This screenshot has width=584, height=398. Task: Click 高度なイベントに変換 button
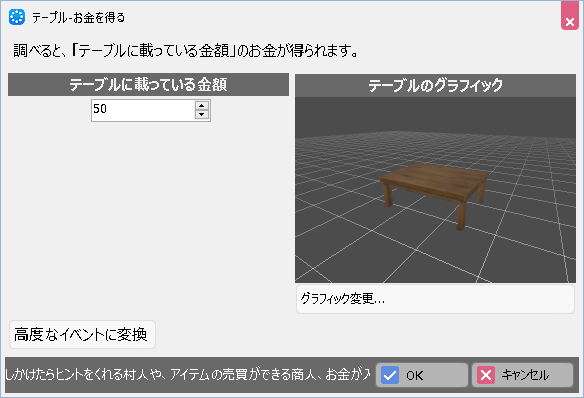82,334
